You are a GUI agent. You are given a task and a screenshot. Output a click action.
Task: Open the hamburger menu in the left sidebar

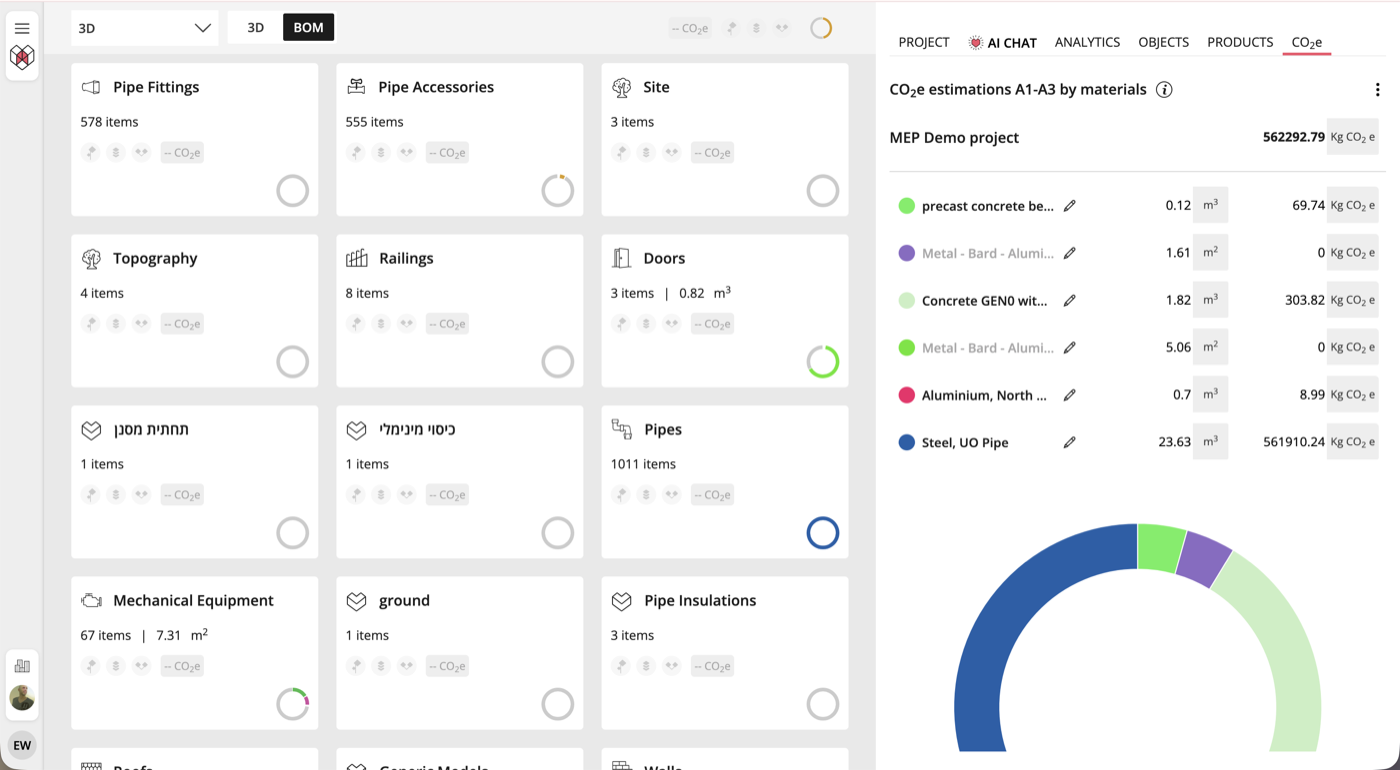[x=22, y=28]
